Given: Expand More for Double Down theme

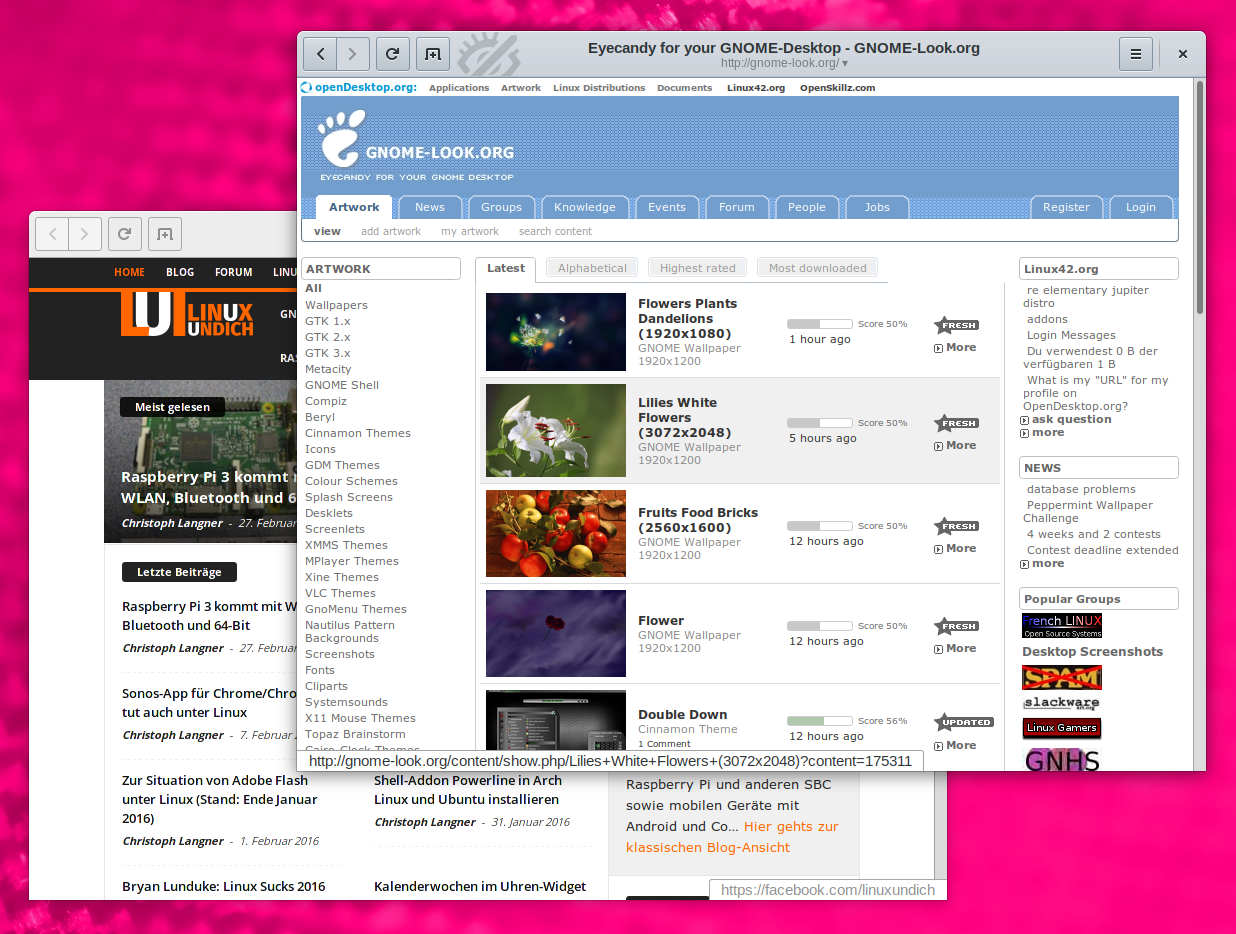Looking at the screenshot, I should point(955,746).
